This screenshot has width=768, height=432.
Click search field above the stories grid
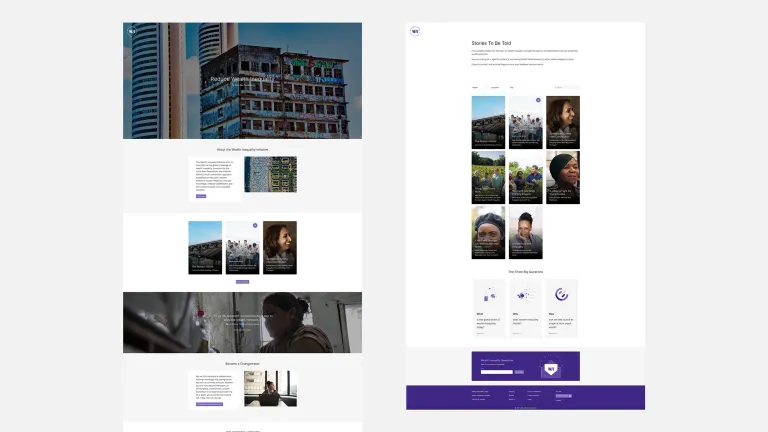coord(566,87)
